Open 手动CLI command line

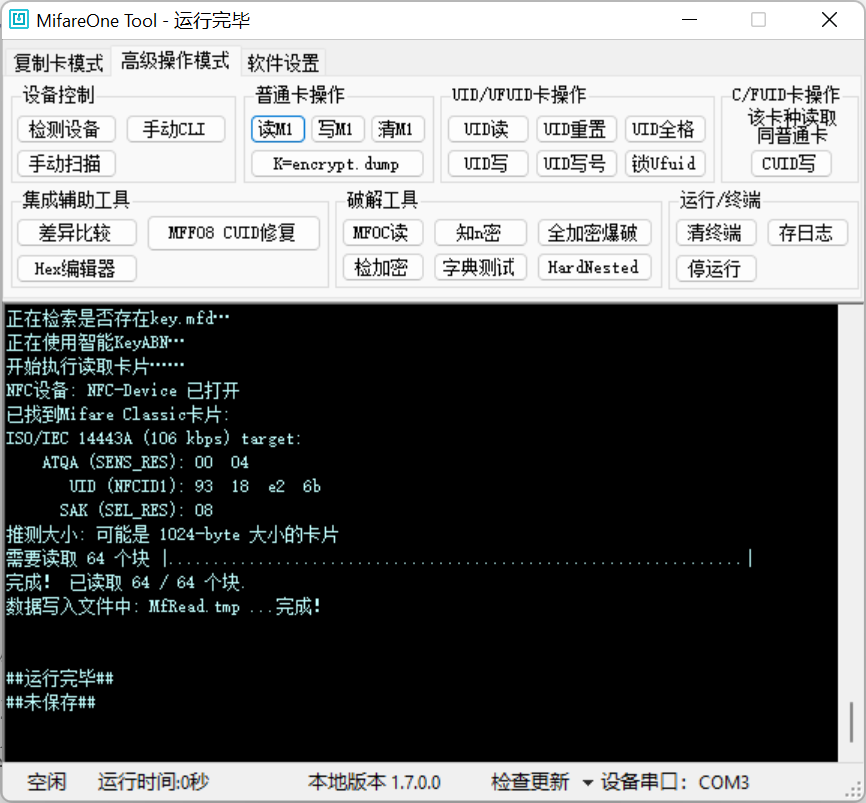(175, 129)
